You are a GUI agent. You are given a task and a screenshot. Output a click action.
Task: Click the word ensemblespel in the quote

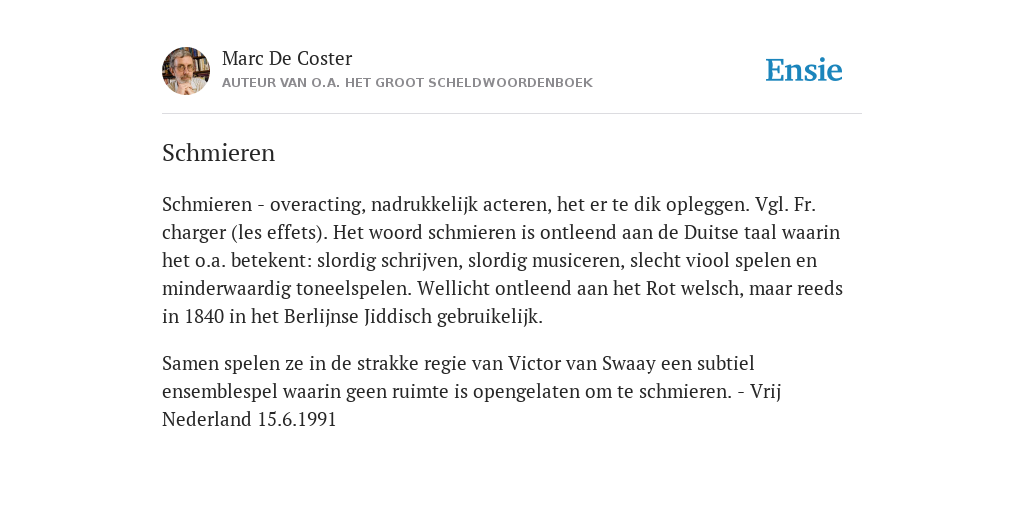(219, 392)
